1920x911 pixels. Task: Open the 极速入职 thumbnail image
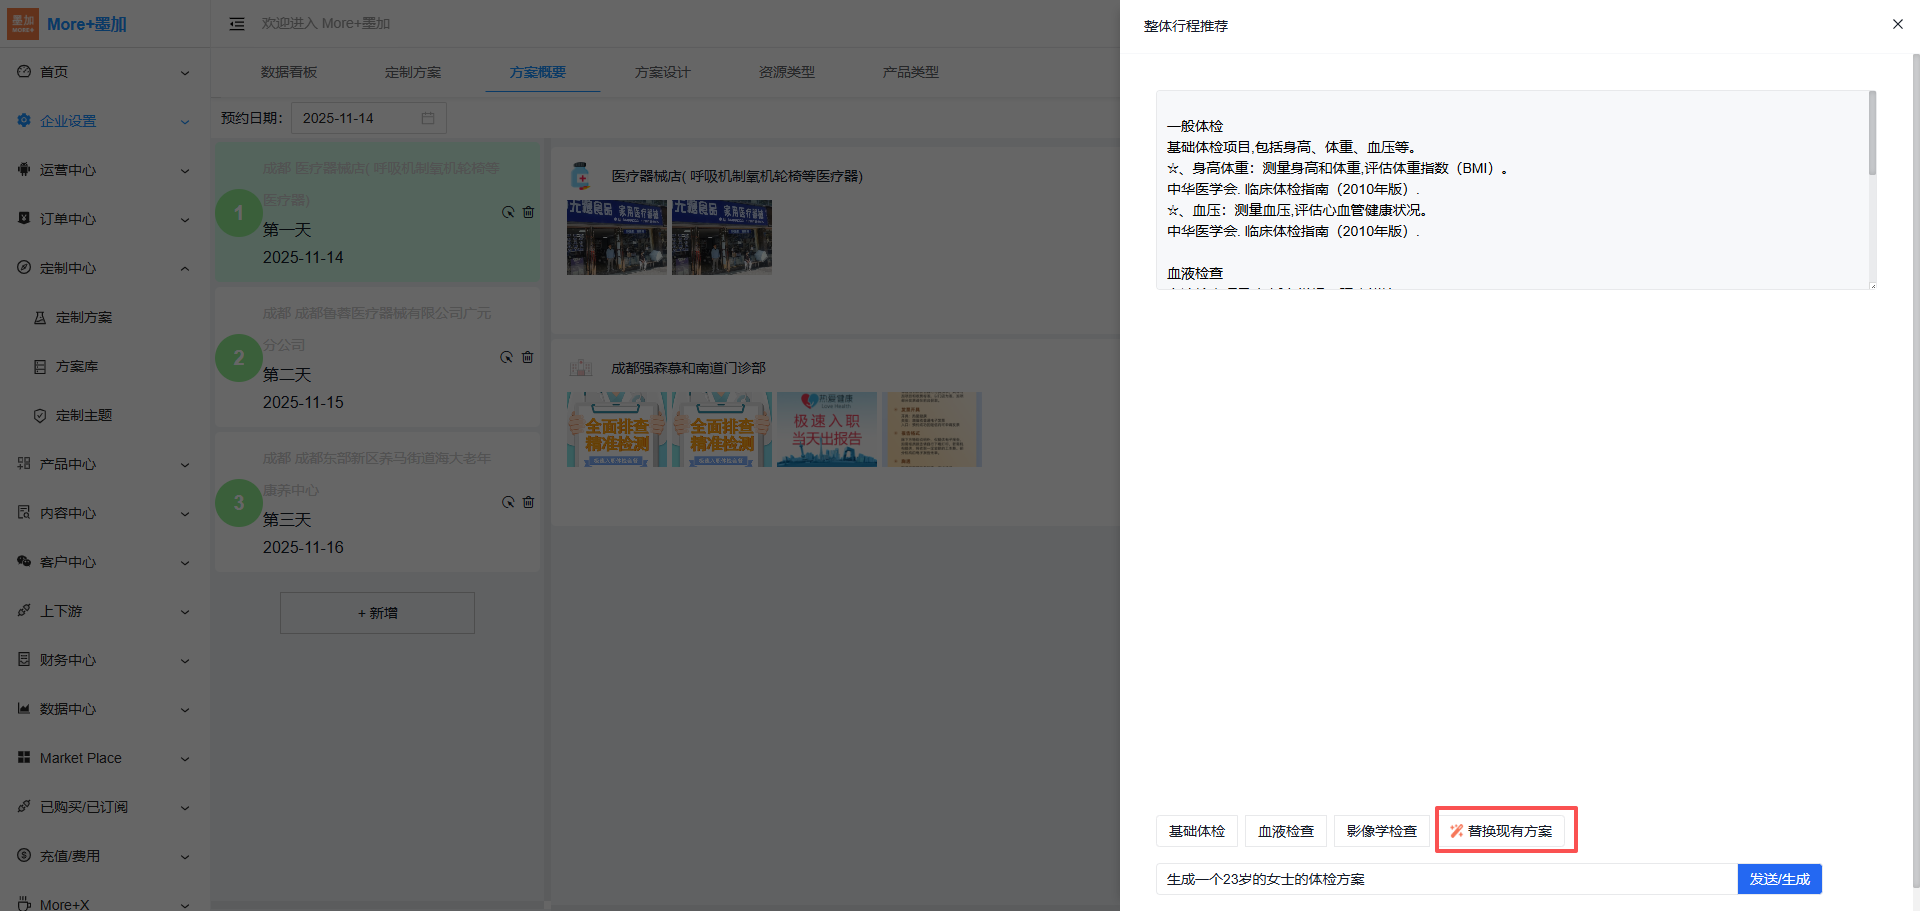pos(826,429)
